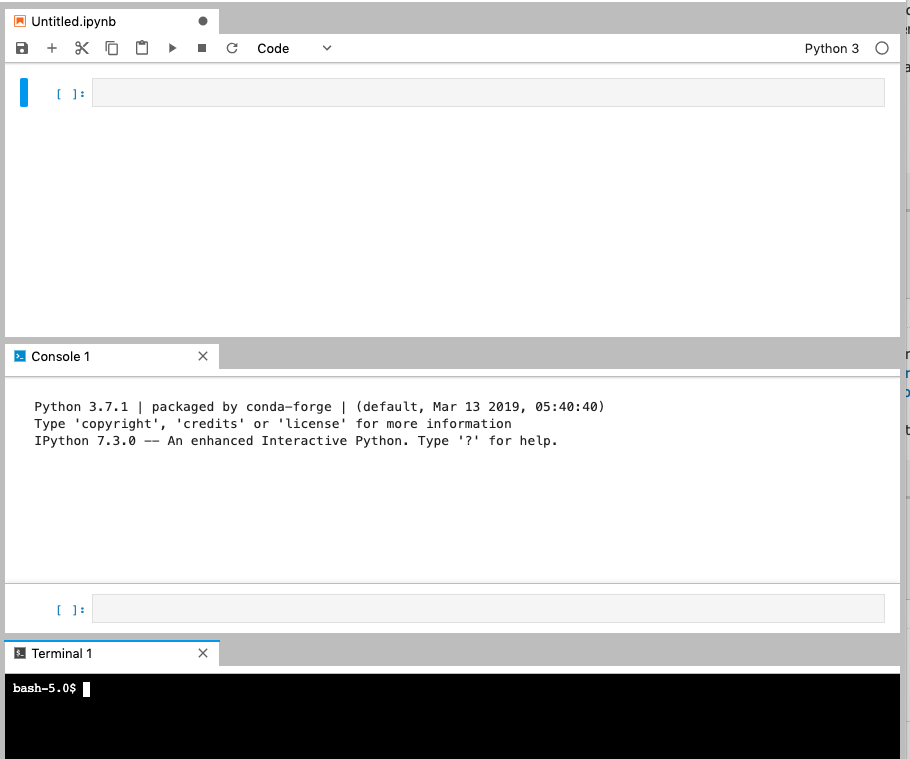Screen dimensions: 910x759
Task: Insert a new cell with plus icon
Action: [x=52, y=48]
